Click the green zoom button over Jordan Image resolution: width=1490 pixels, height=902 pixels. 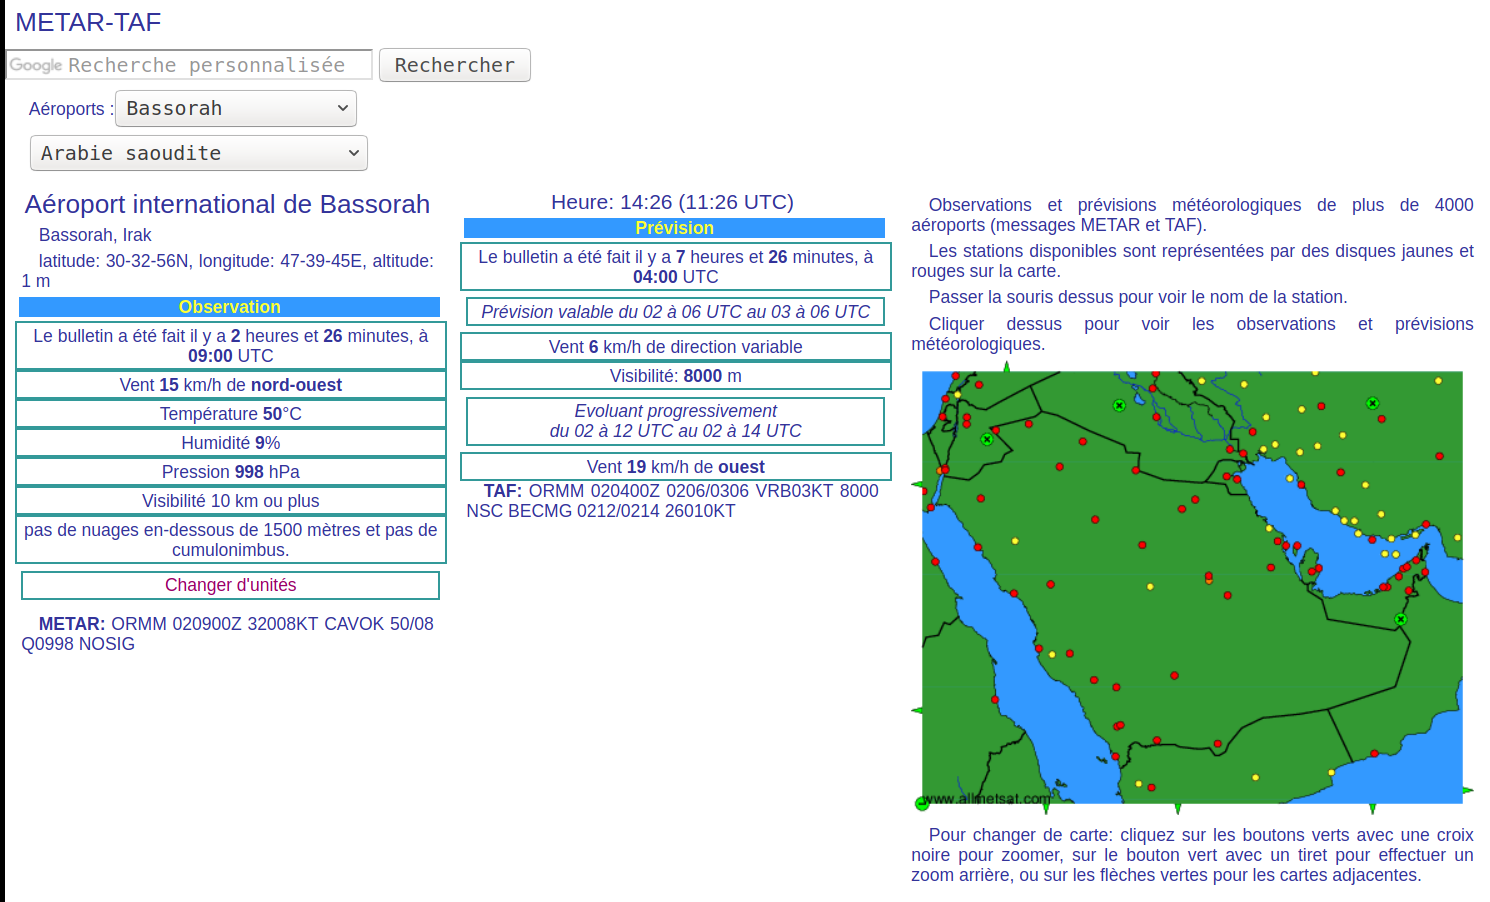(987, 439)
